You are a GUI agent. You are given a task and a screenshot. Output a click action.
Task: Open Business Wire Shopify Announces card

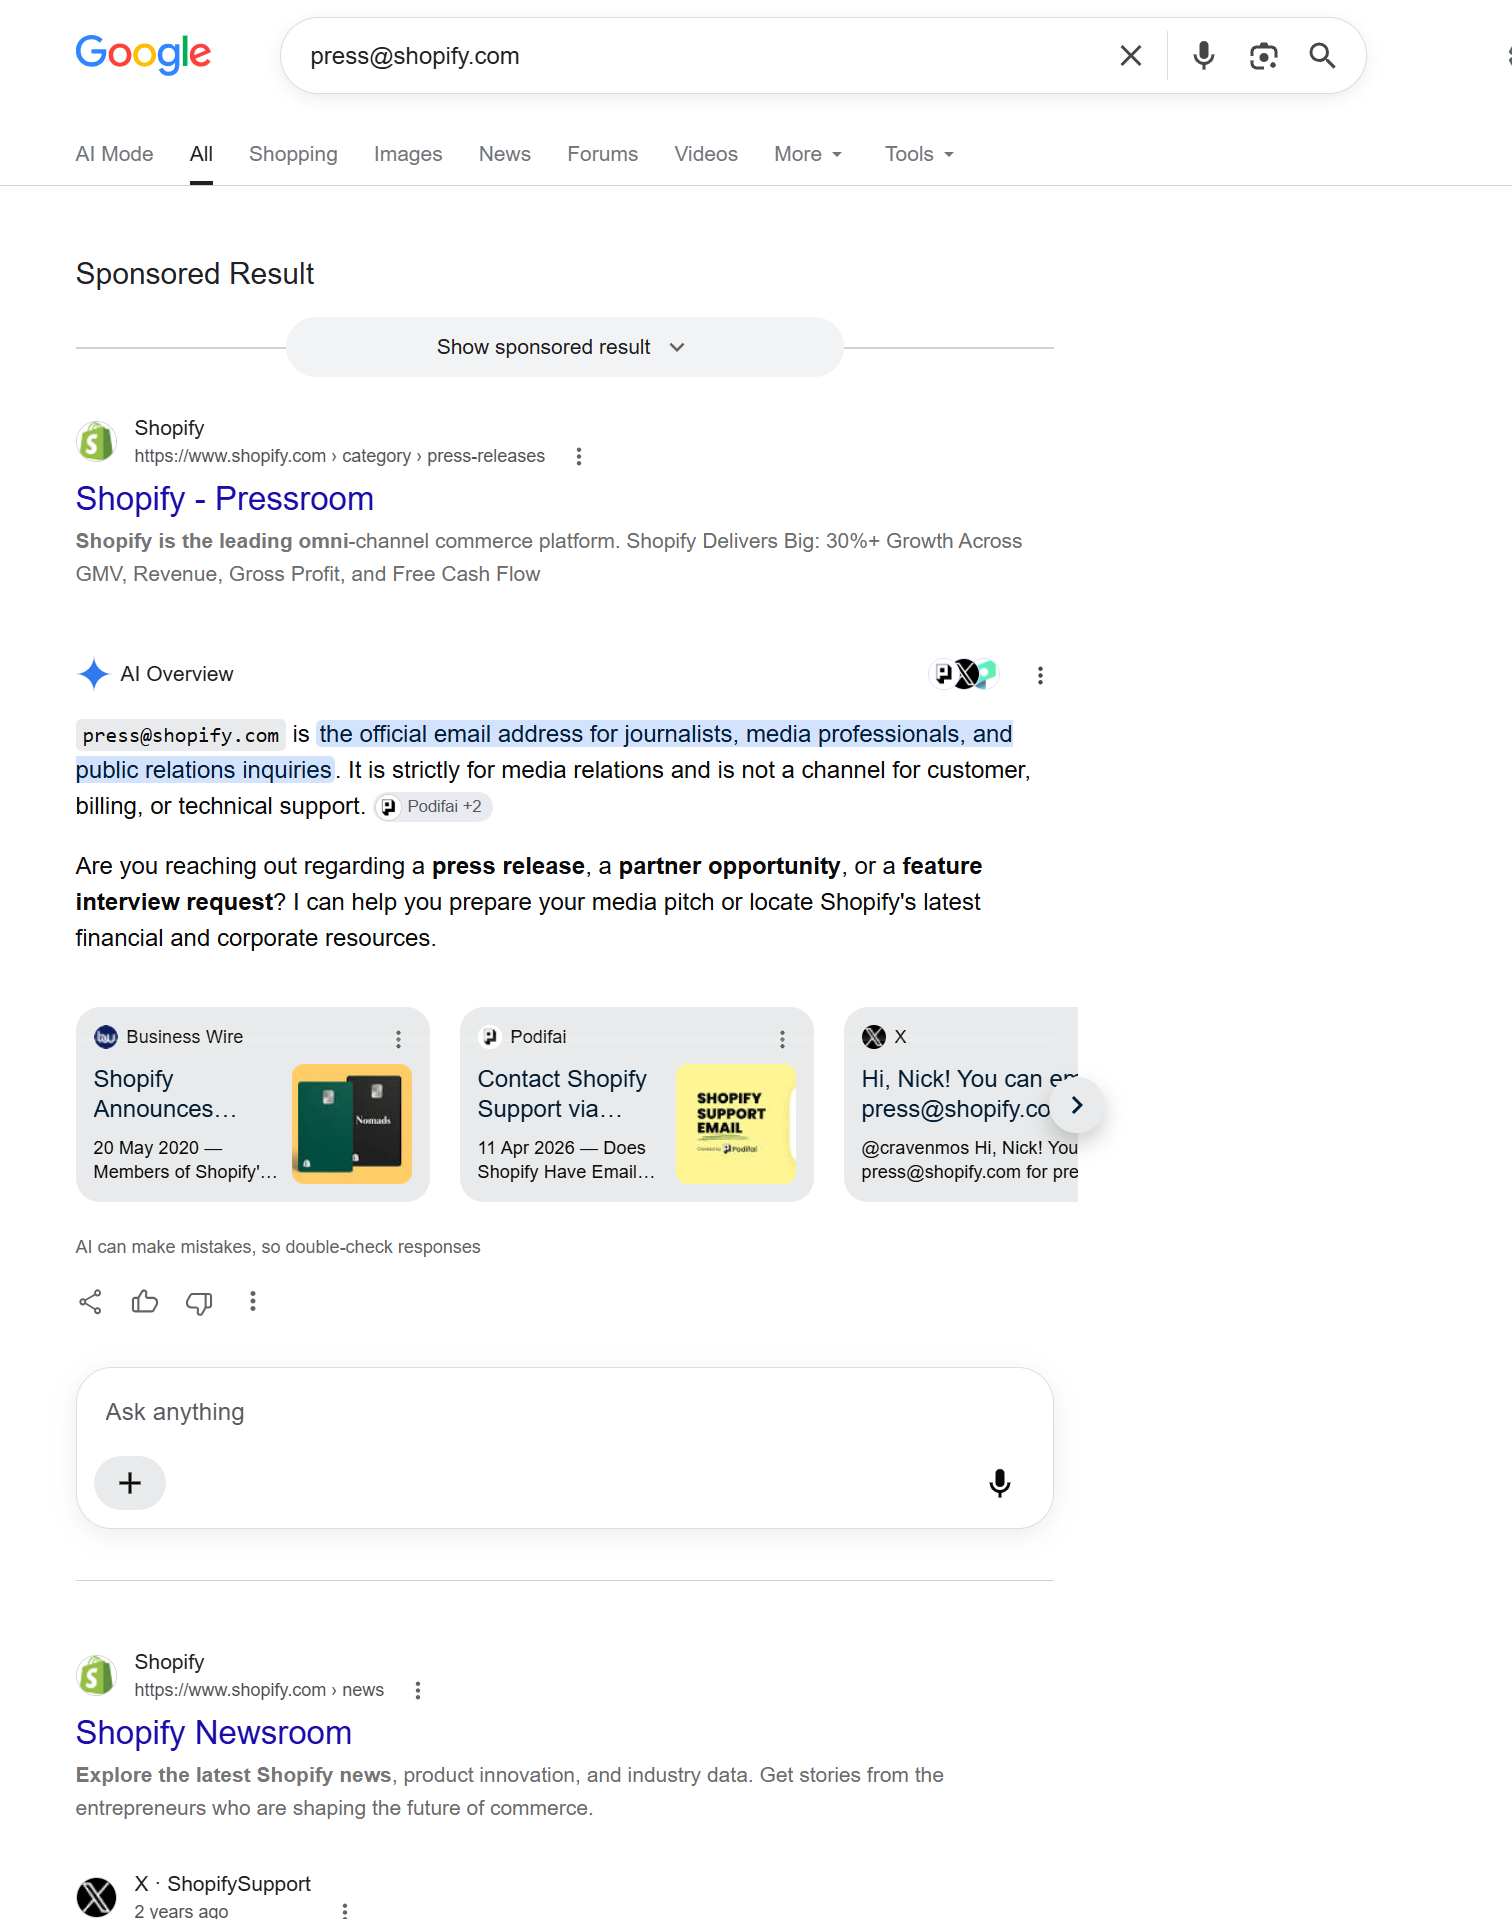click(x=253, y=1104)
